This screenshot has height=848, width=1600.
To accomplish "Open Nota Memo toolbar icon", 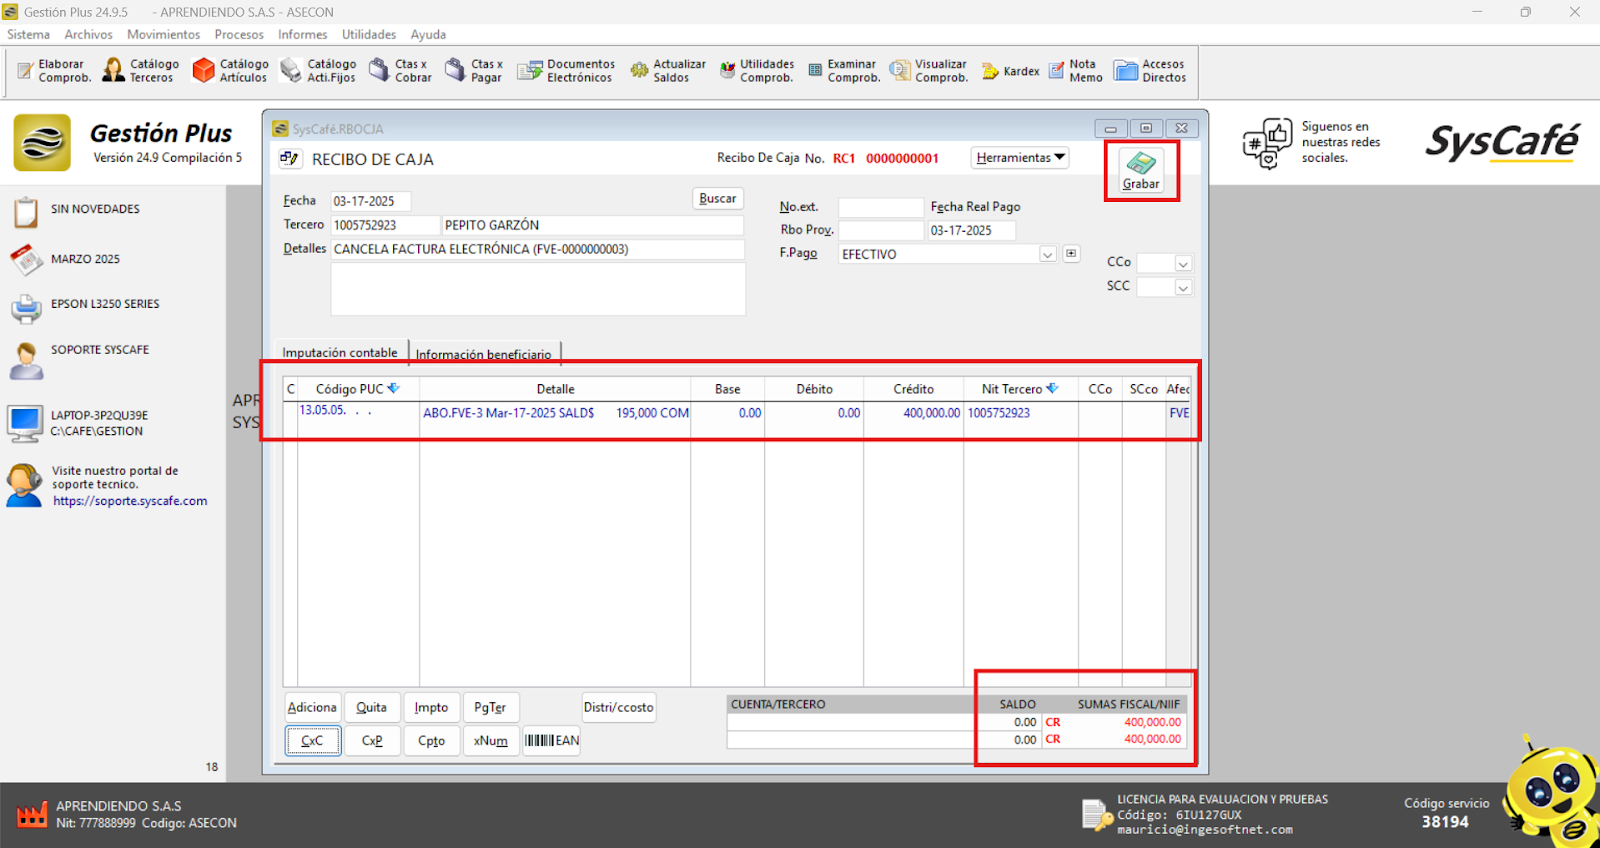I will 1075,71.
